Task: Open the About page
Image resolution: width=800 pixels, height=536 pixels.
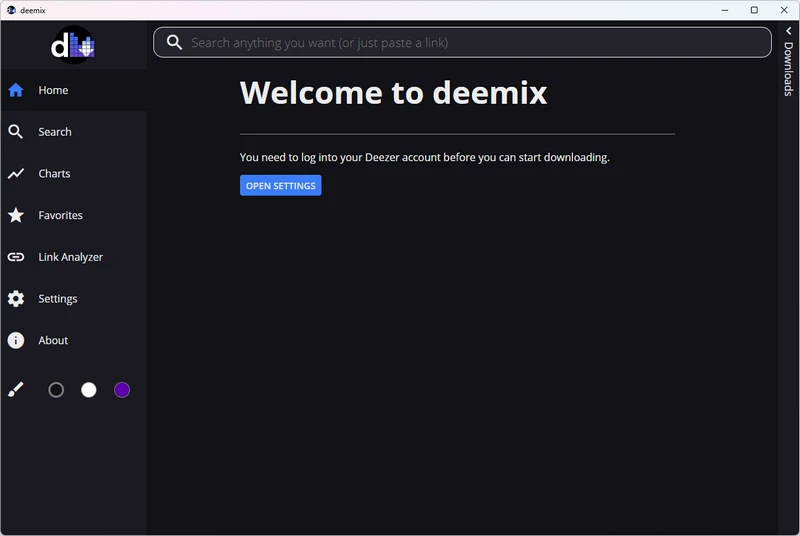Action: [74, 340]
